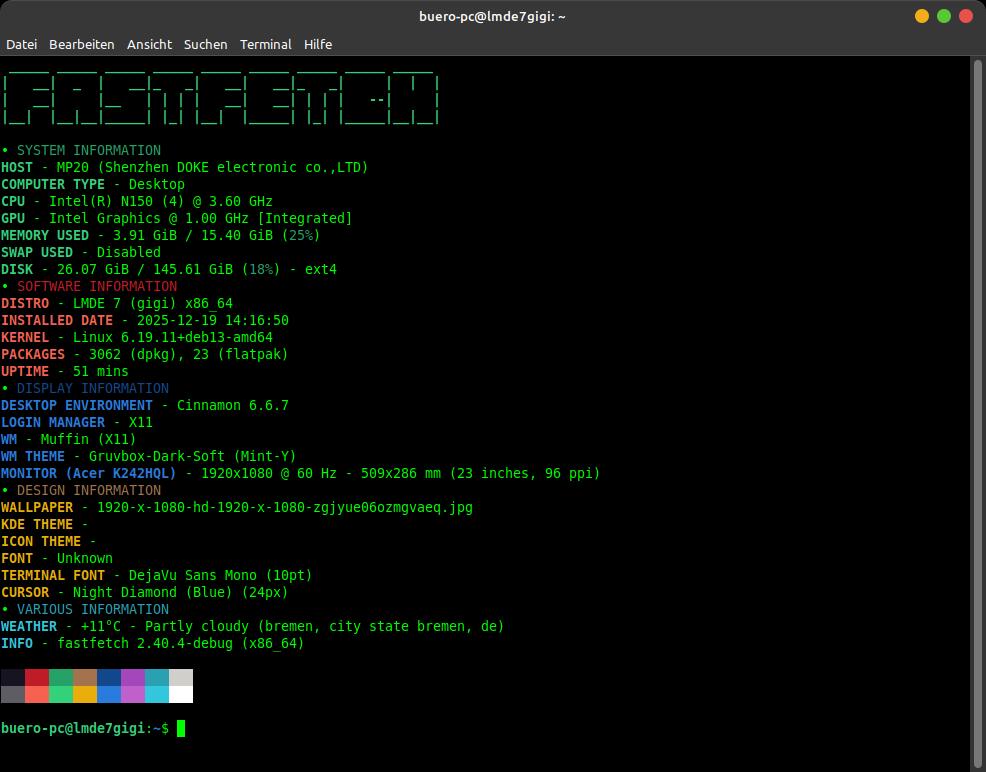Click the DISPLAY INFORMATION heading
The width and height of the screenshot is (986, 772).
coord(92,388)
